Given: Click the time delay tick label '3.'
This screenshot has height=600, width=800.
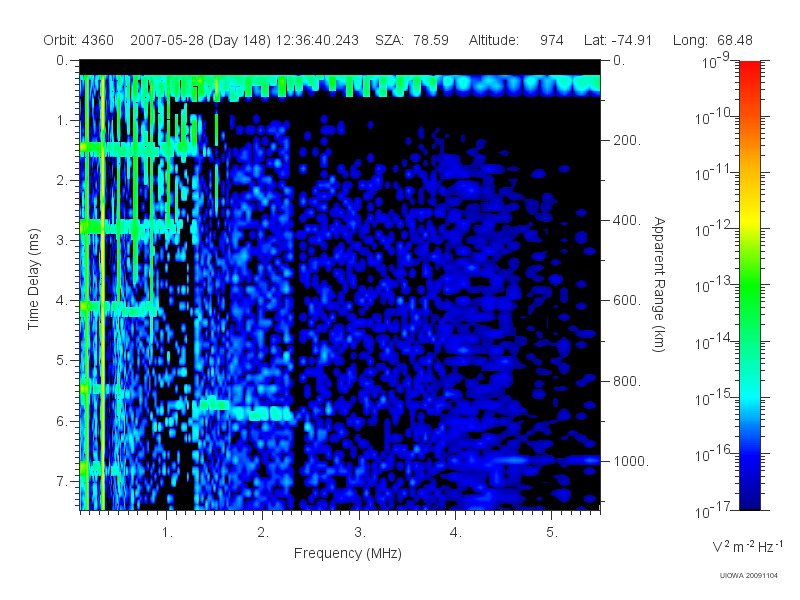Looking at the screenshot, I should 62,241.
